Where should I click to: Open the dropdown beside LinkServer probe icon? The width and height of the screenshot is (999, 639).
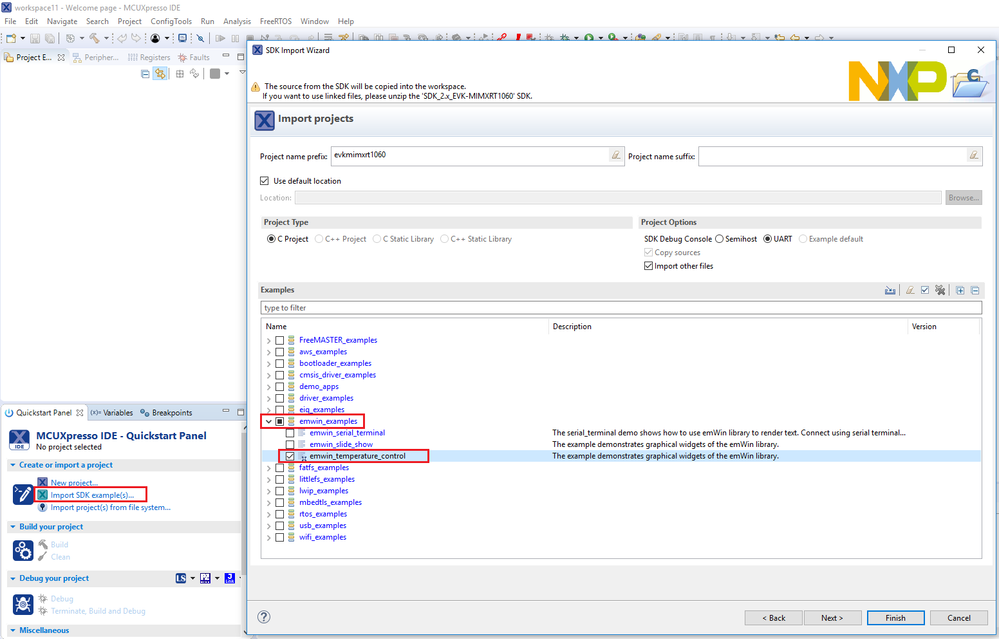[x=192, y=578]
